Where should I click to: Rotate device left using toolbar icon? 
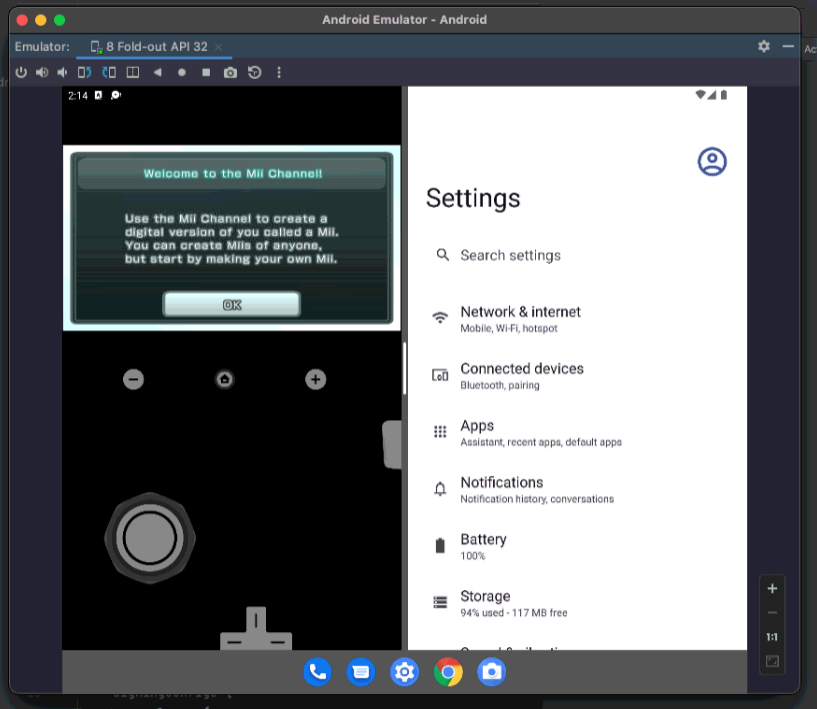point(84,72)
